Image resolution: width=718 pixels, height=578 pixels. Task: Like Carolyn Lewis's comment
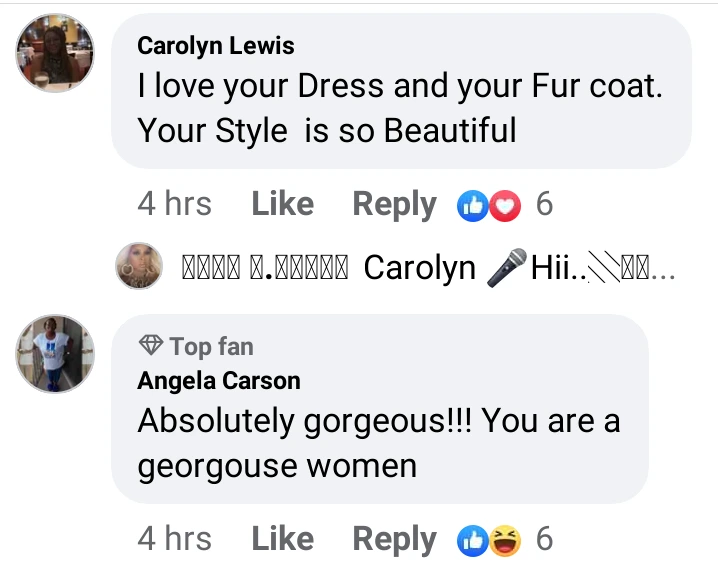point(282,205)
